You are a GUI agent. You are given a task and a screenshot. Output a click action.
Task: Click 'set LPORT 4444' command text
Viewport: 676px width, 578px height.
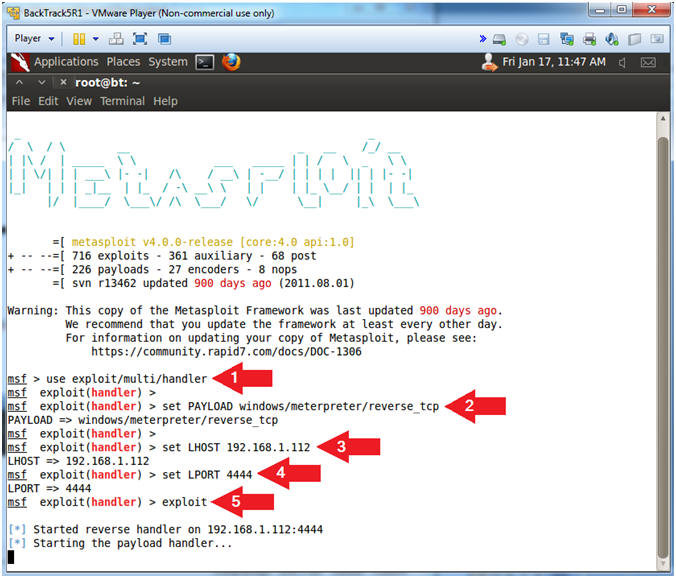tap(207, 475)
